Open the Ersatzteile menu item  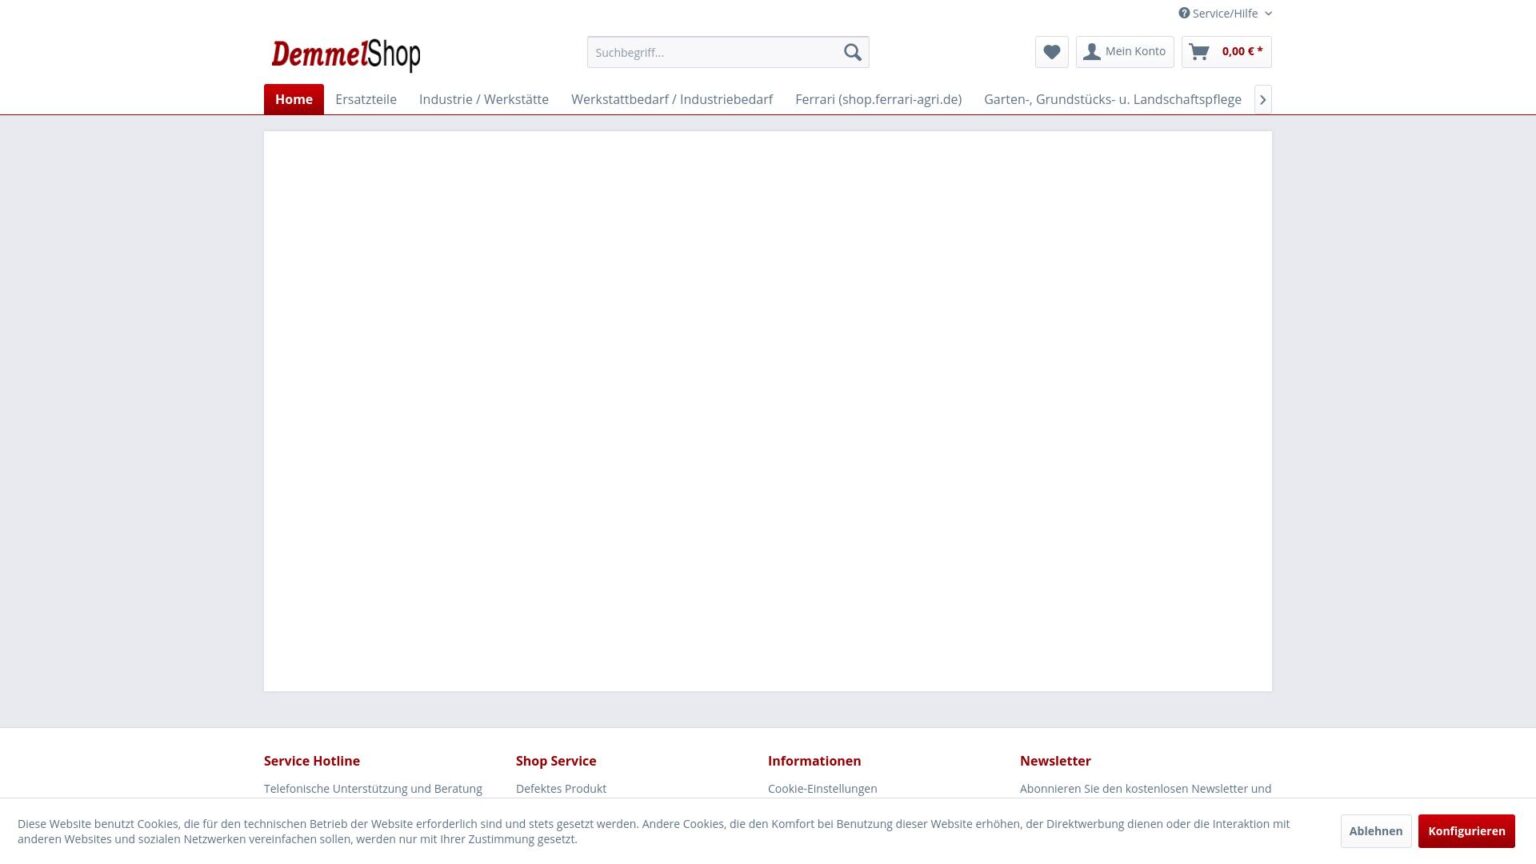tap(365, 99)
